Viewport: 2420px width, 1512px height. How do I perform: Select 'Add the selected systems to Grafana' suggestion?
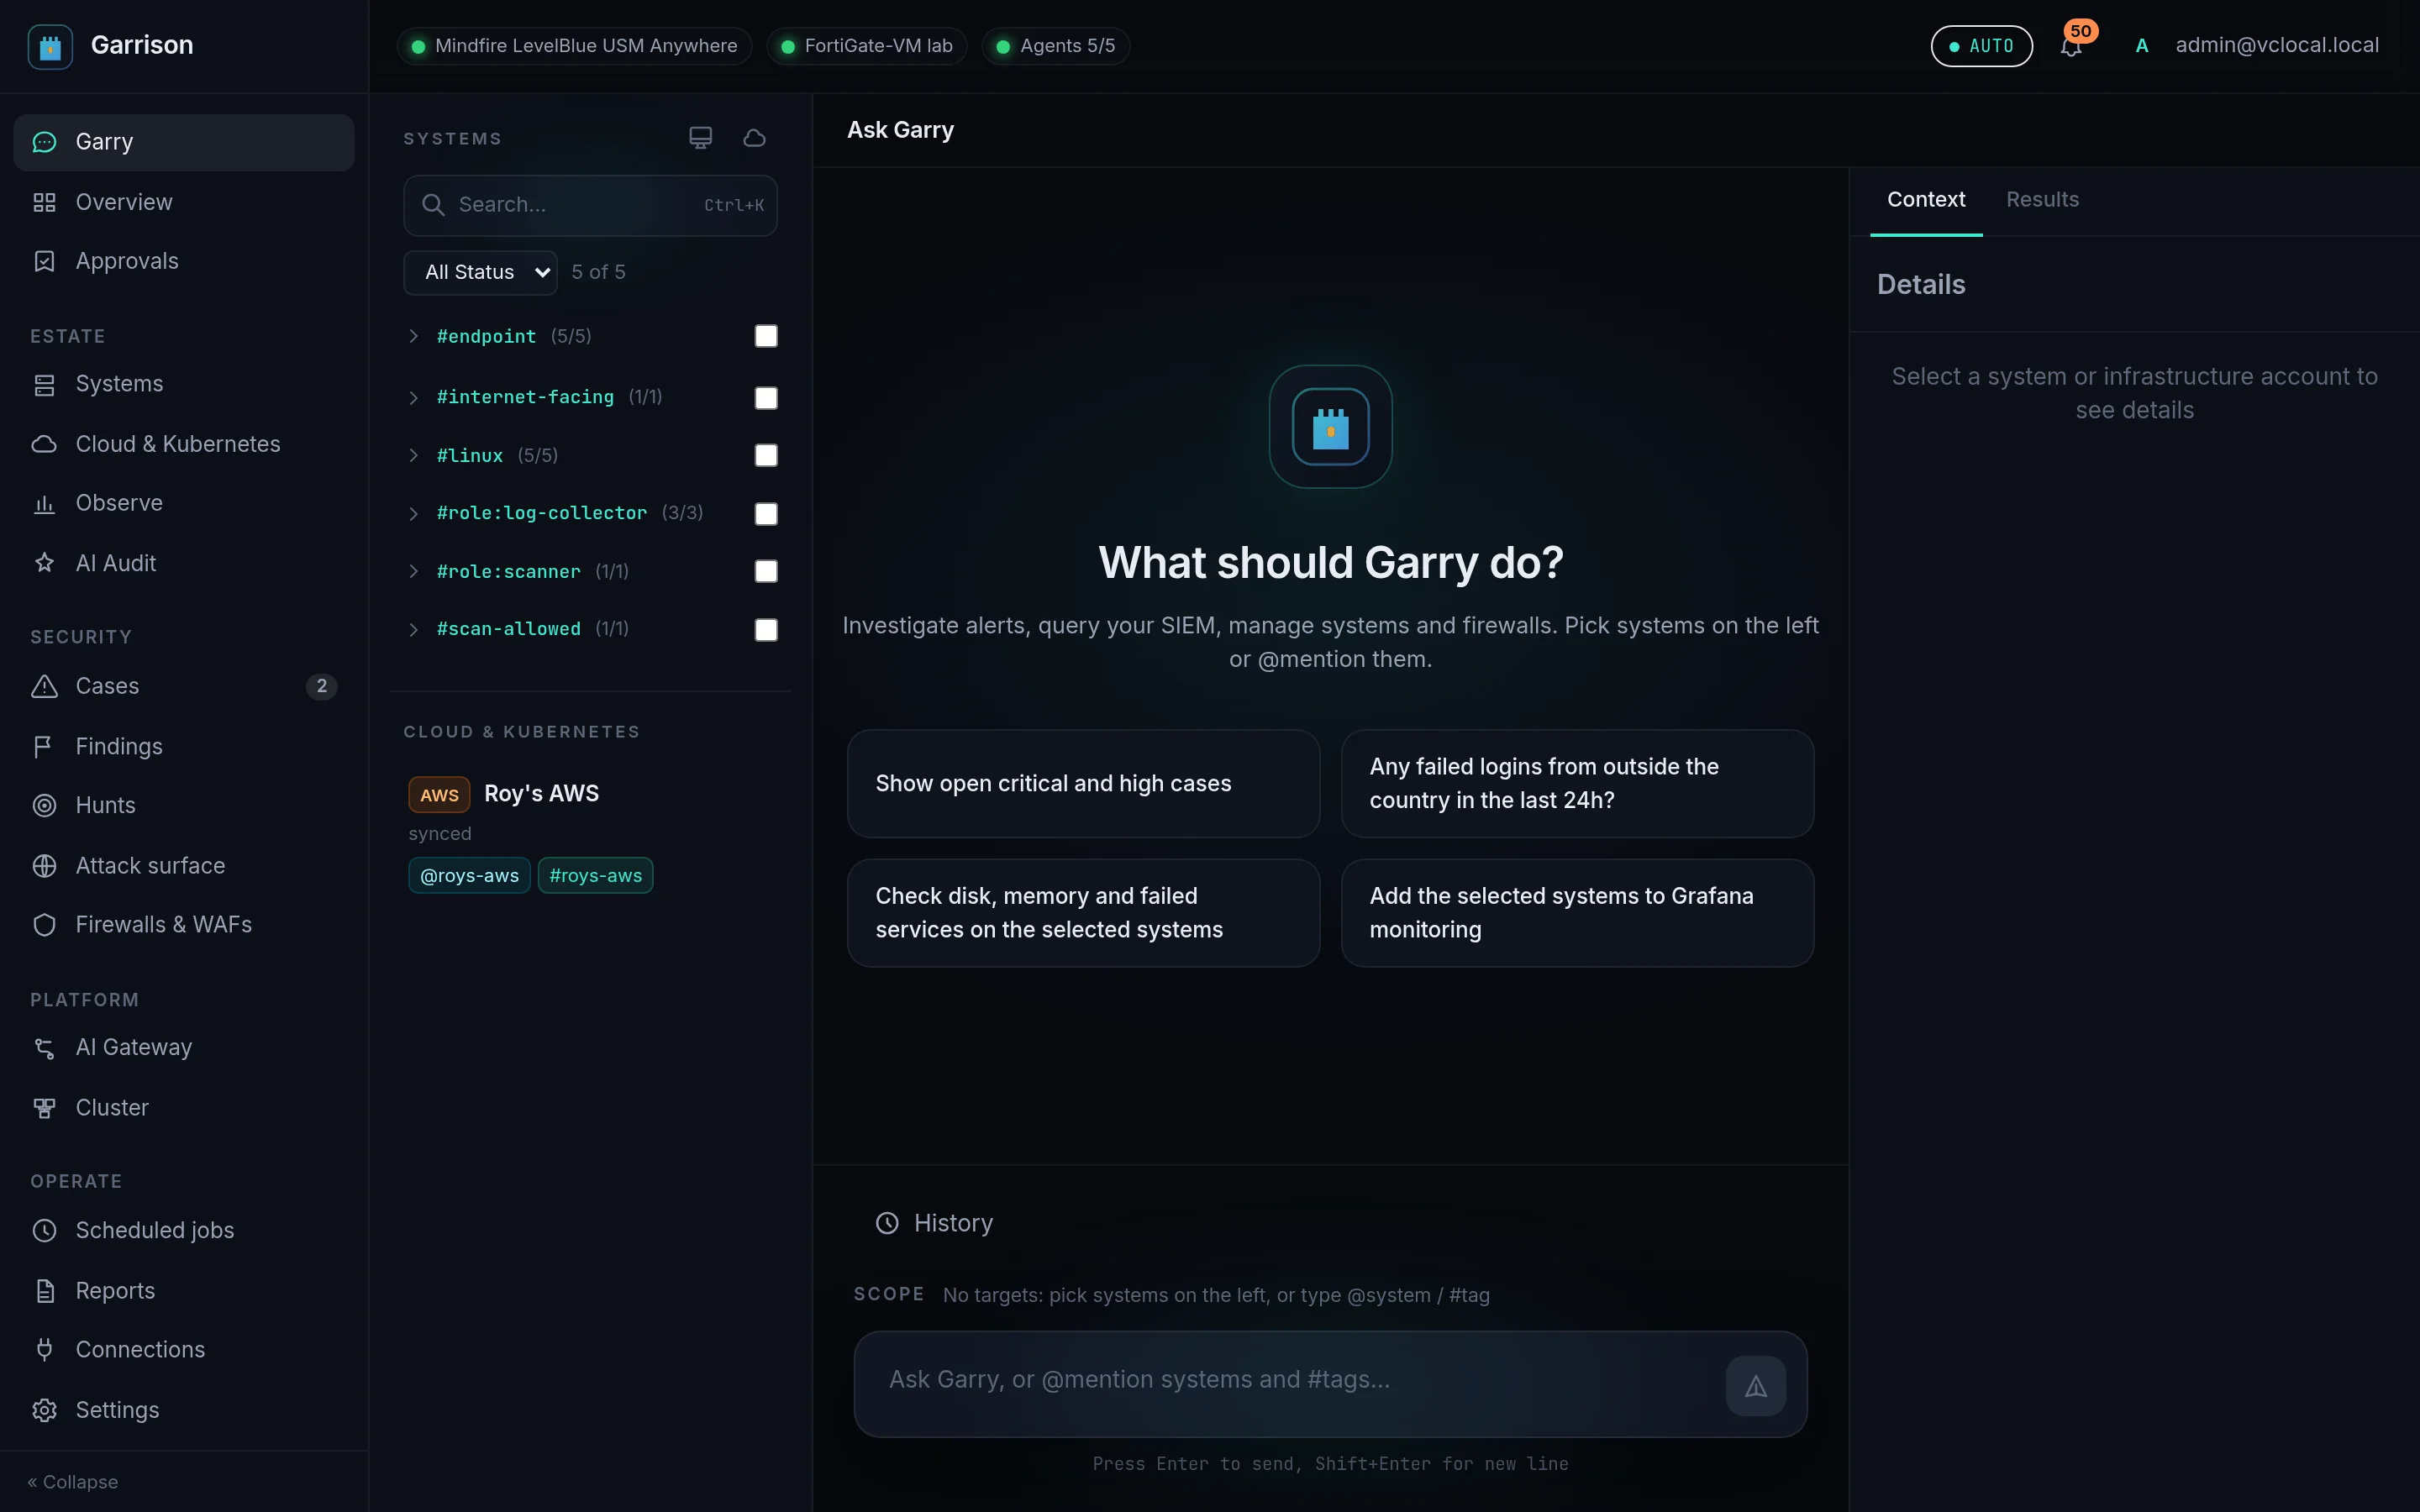1577,913
